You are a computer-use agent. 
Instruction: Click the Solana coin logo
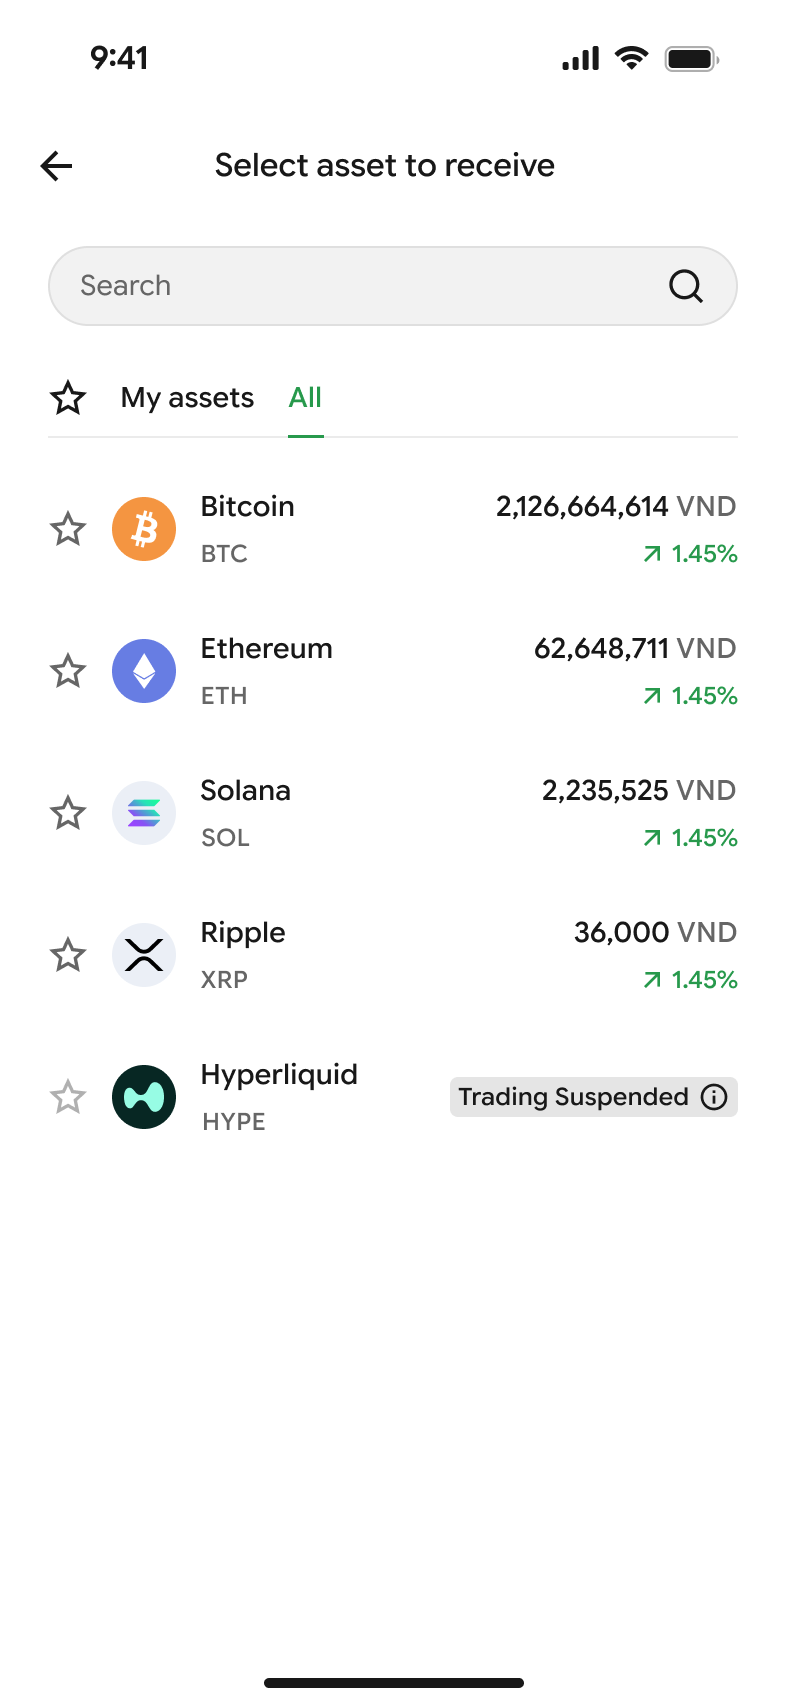(144, 813)
